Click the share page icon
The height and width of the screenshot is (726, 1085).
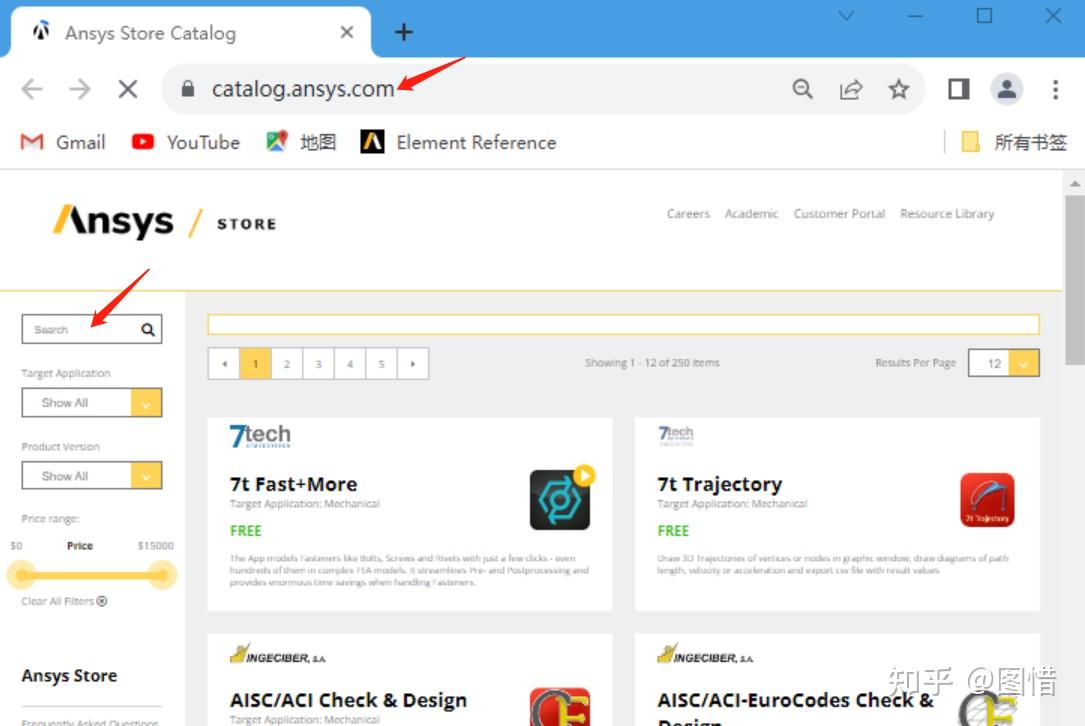tap(850, 89)
